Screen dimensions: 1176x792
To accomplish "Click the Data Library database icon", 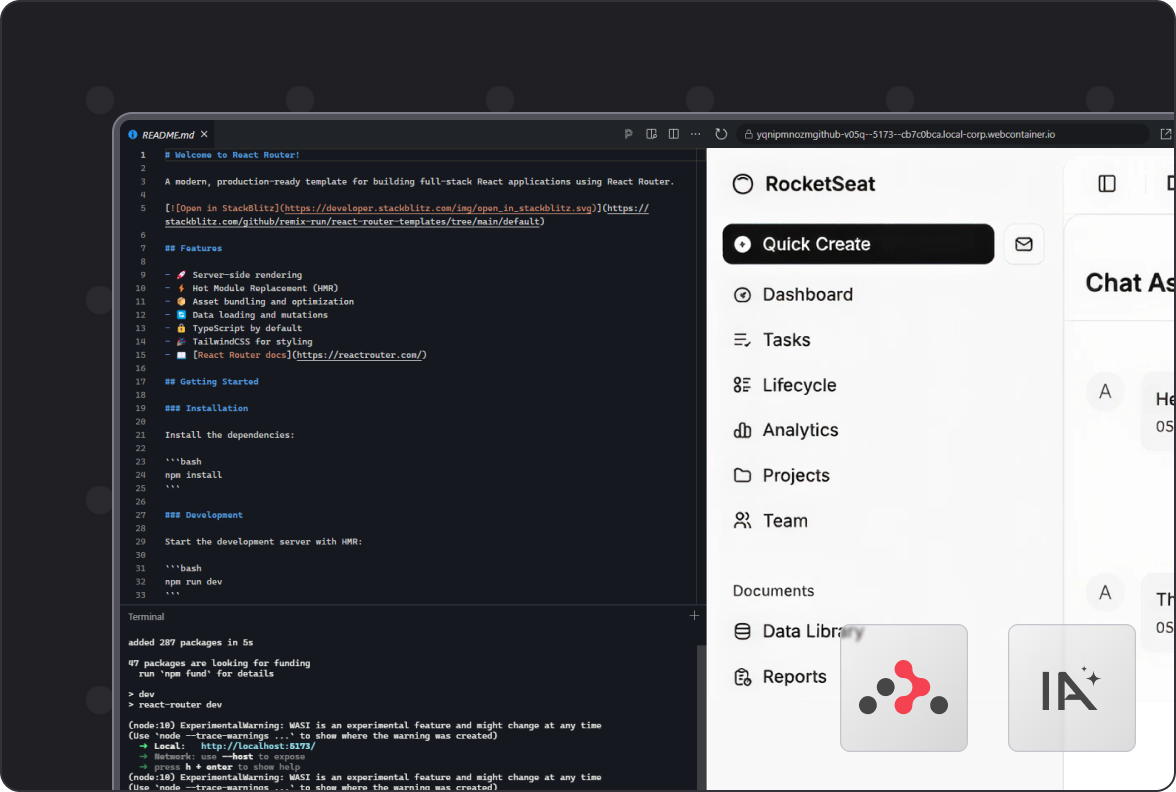I will tap(742, 632).
